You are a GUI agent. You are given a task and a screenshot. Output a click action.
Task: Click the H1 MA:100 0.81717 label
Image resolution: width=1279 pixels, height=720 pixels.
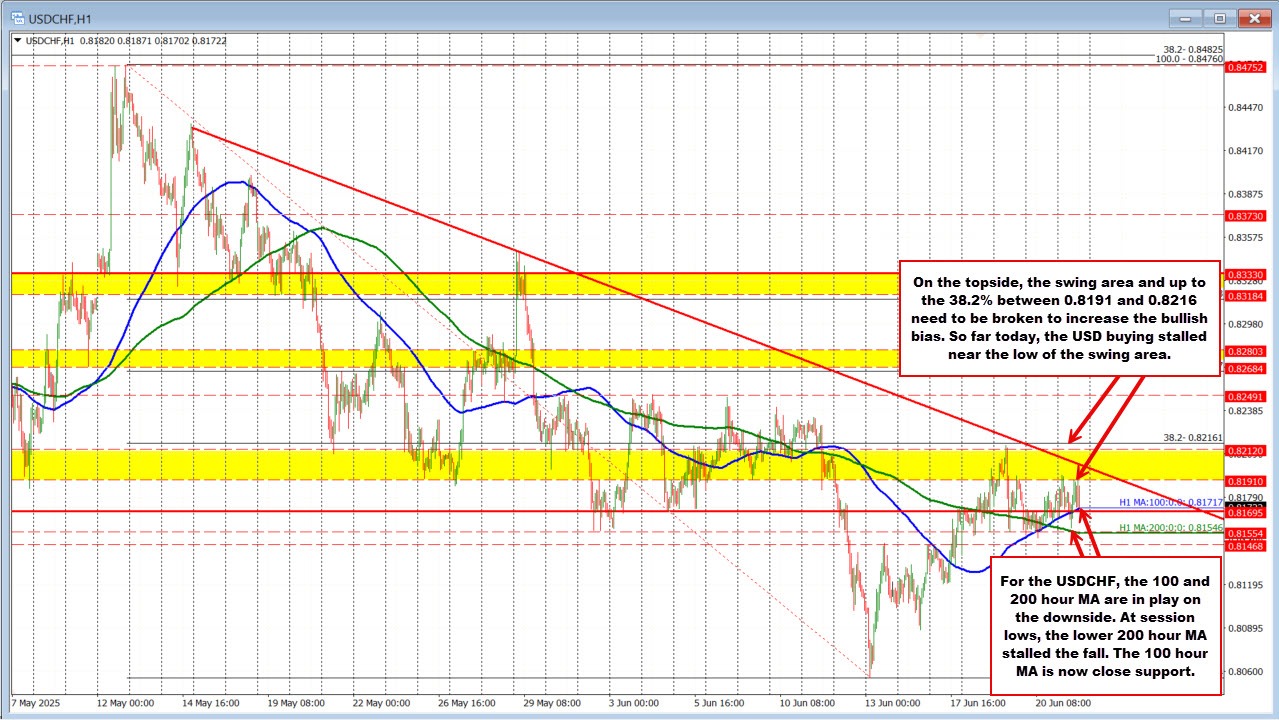coord(1170,502)
